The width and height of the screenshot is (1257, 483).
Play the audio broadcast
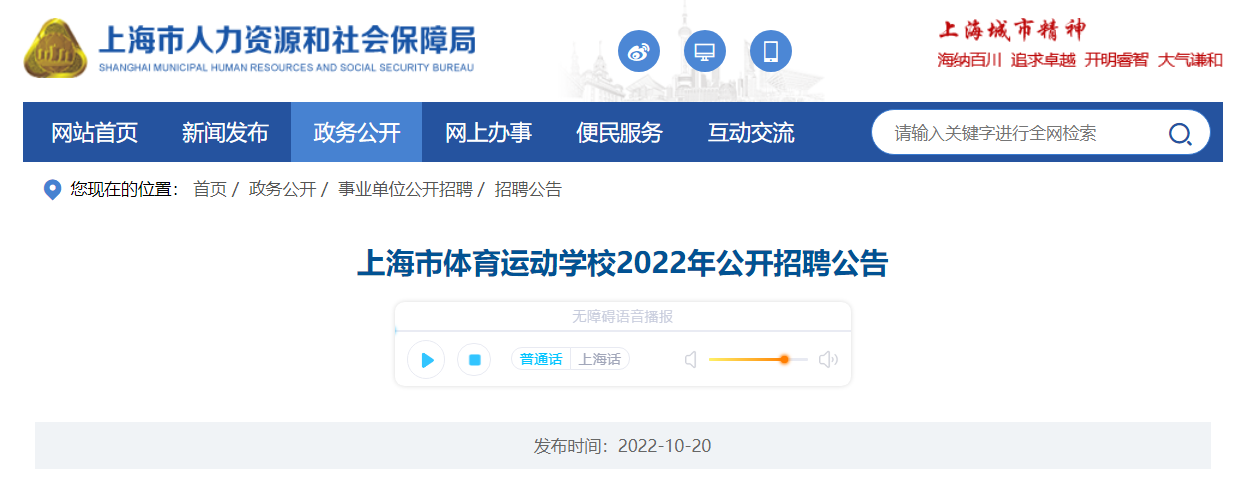426,360
